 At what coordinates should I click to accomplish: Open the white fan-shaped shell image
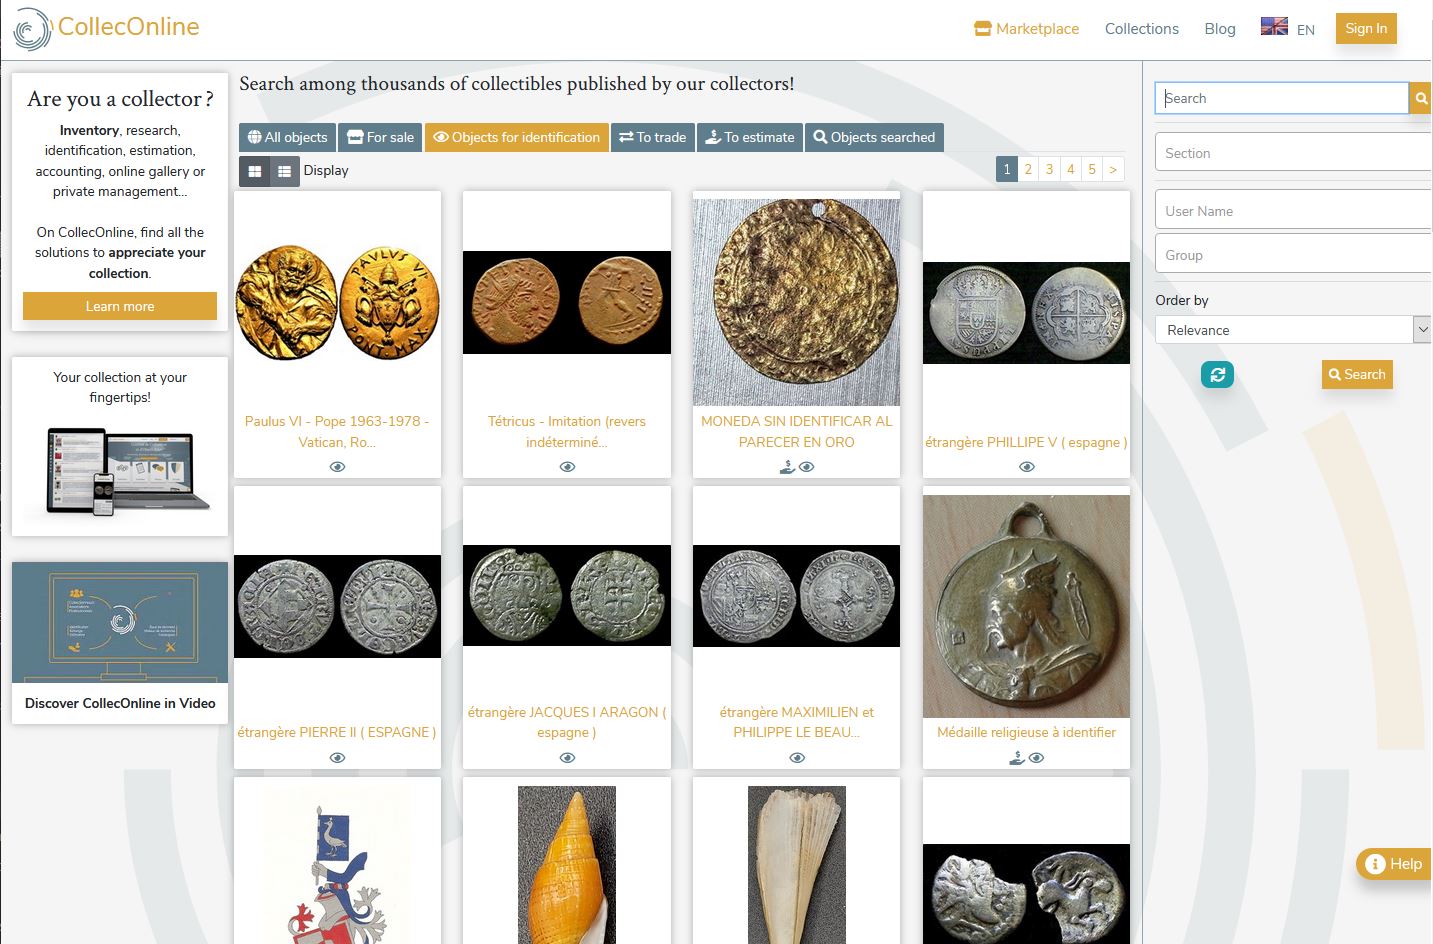coord(797,864)
